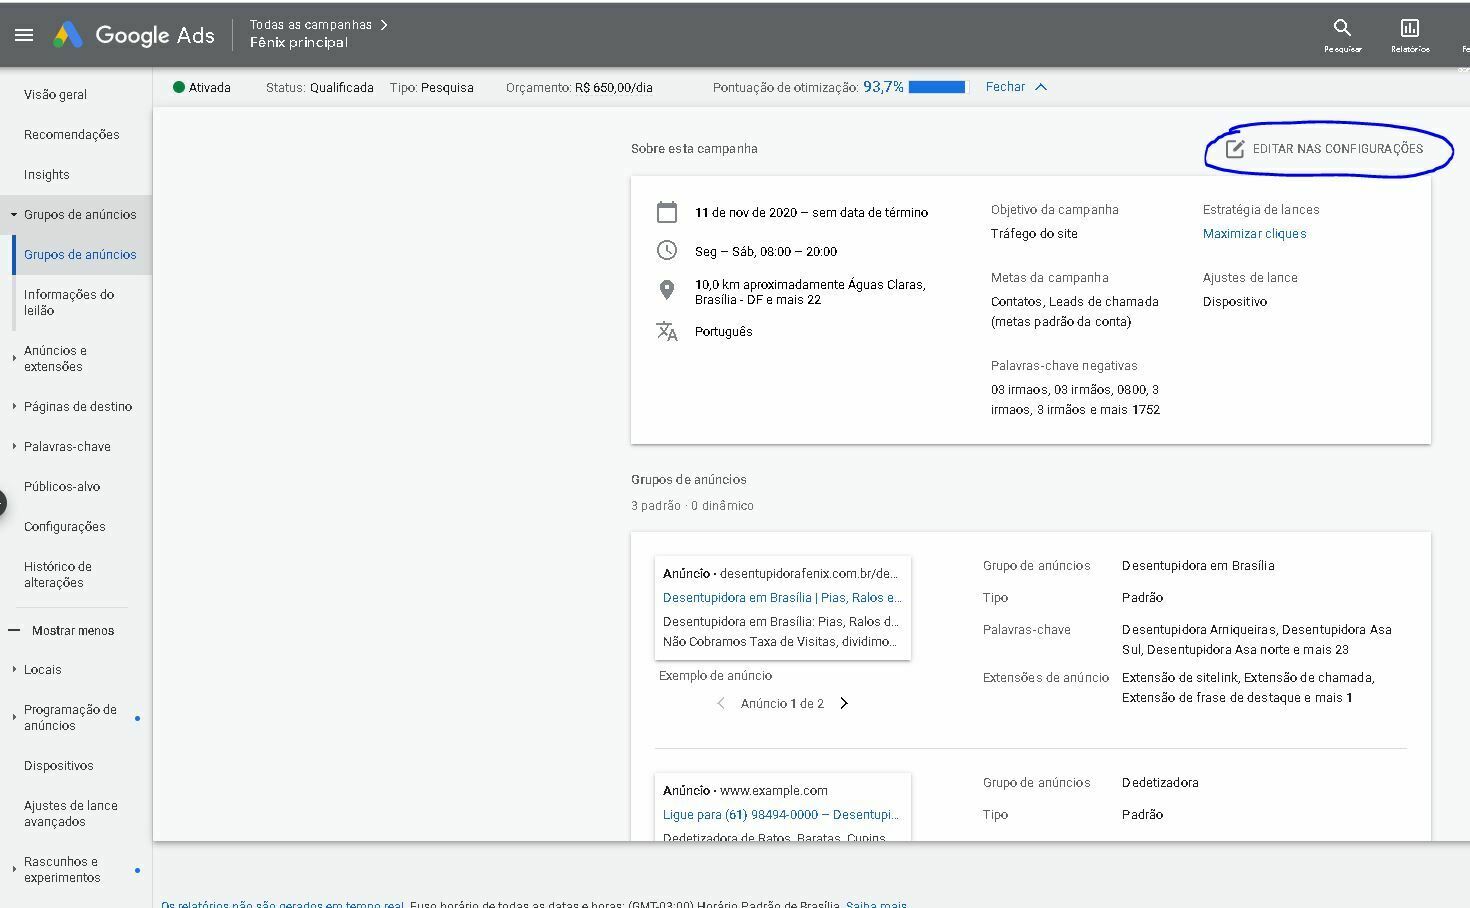Click the www.example.com ad preview card
1470x908 pixels.
[x=782, y=807]
